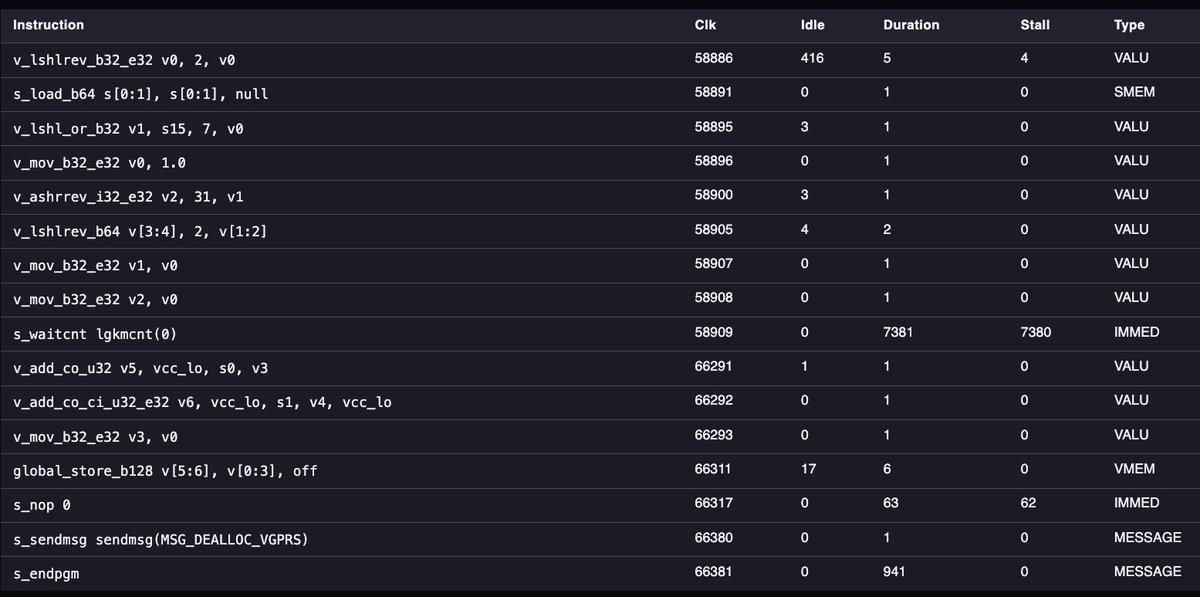Click the Duration column header
This screenshot has width=1200, height=597.
click(x=911, y=25)
